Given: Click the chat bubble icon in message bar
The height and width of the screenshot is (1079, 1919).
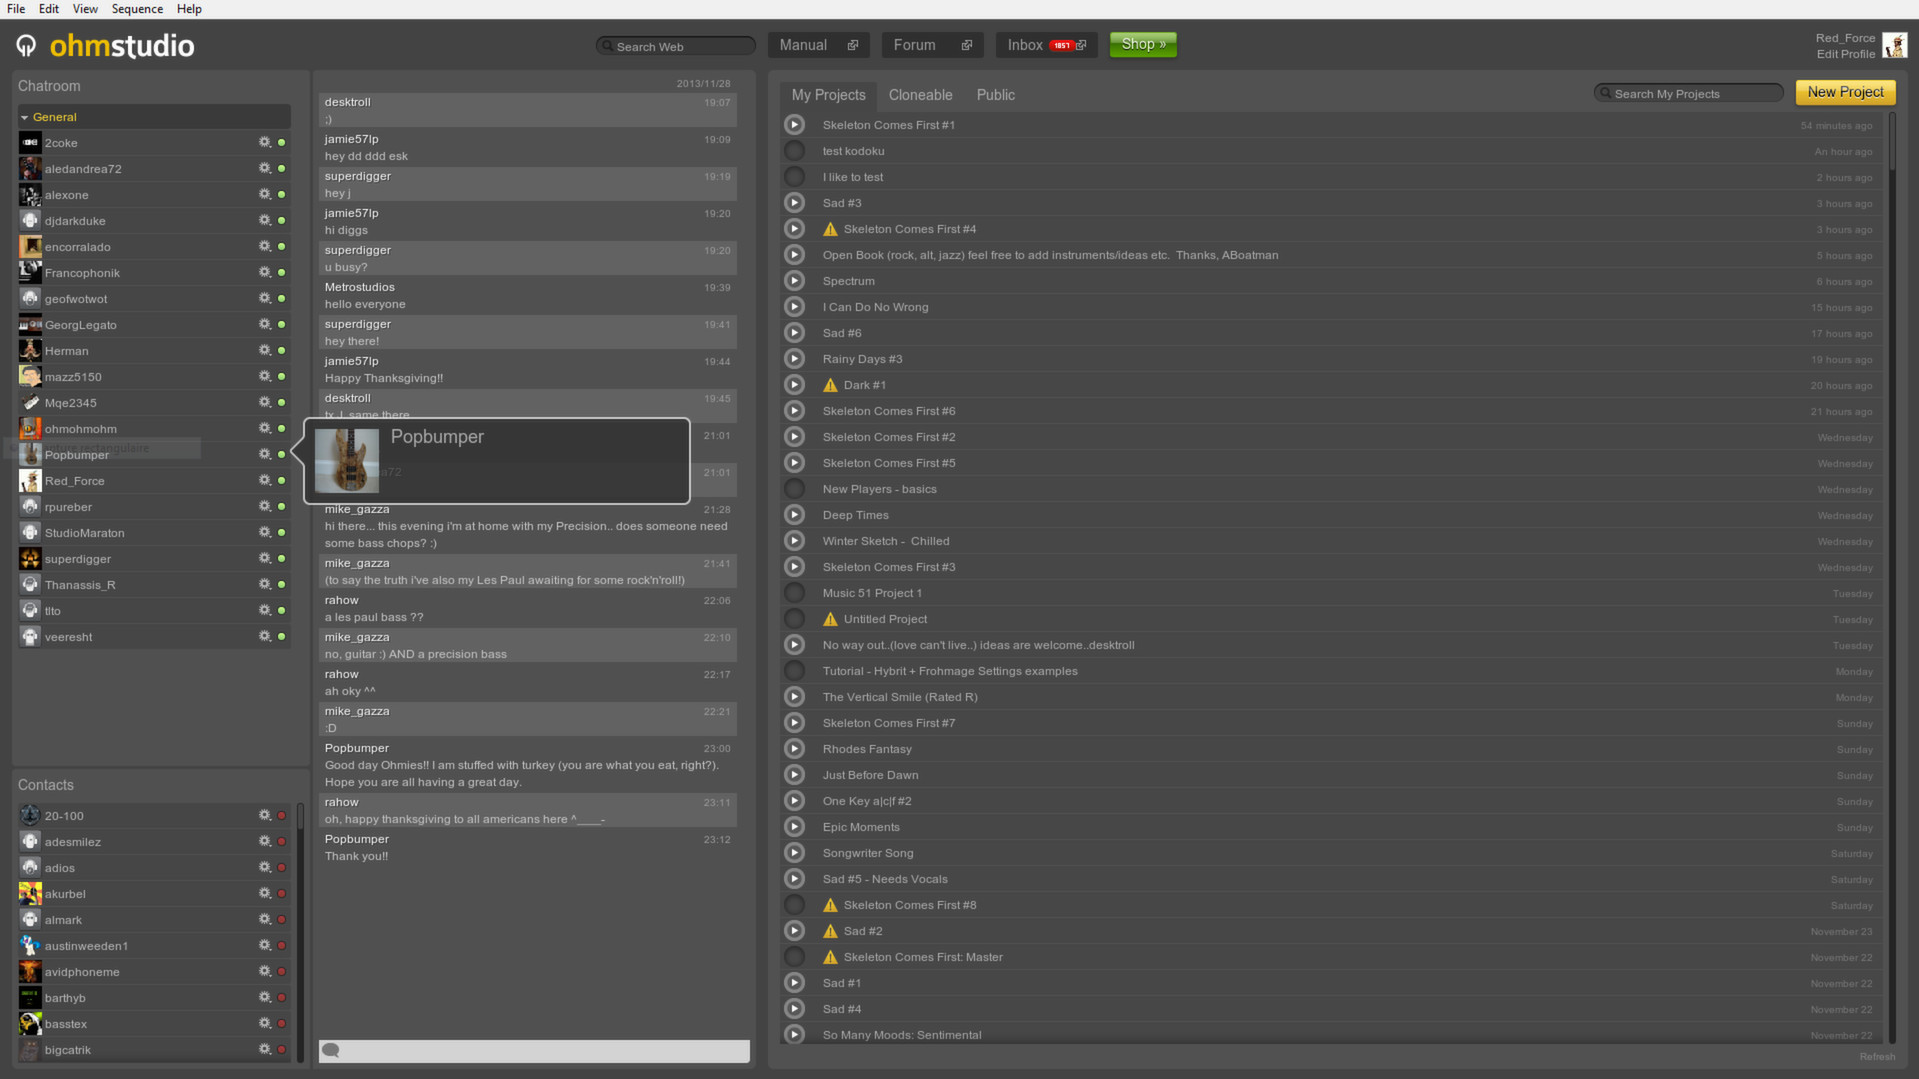Looking at the screenshot, I should point(330,1050).
